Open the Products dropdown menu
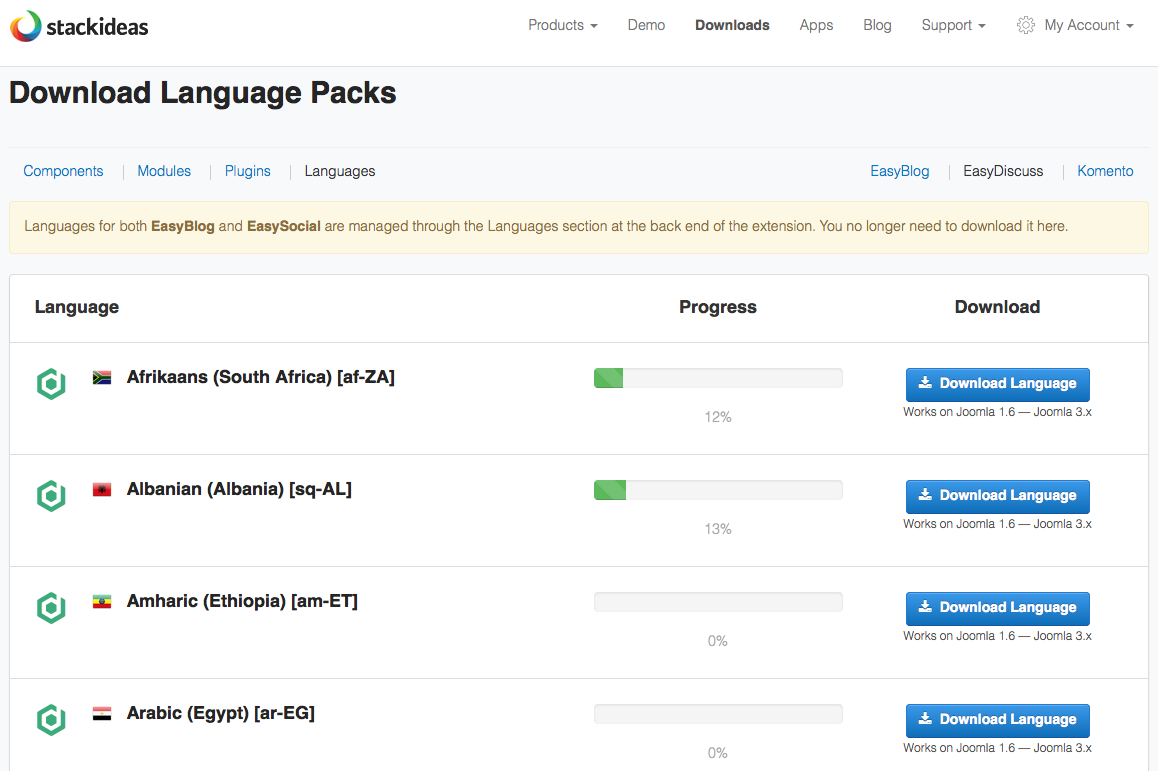This screenshot has height=771, width=1158. [x=563, y=25]
